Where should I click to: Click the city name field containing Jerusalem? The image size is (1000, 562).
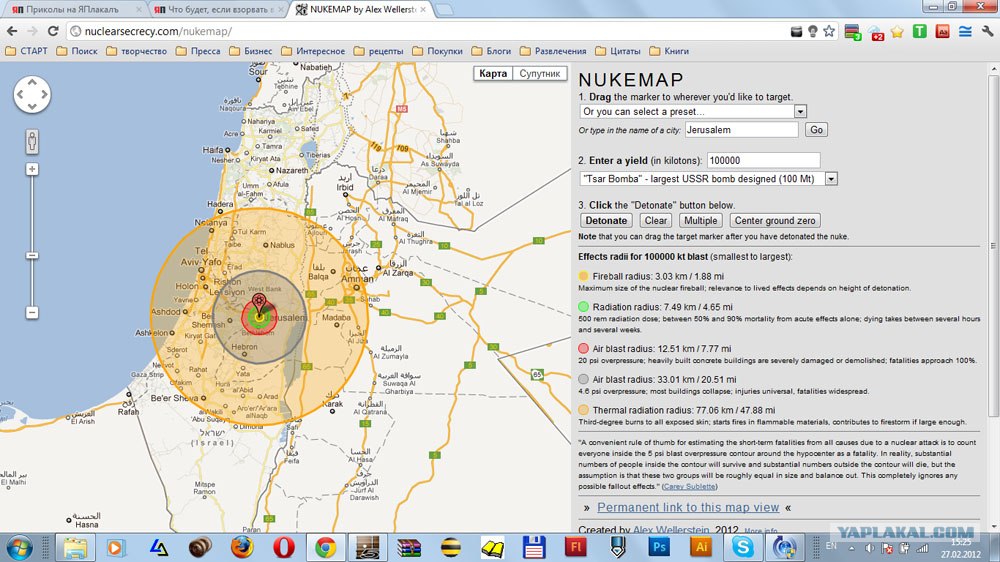(742, 130)
